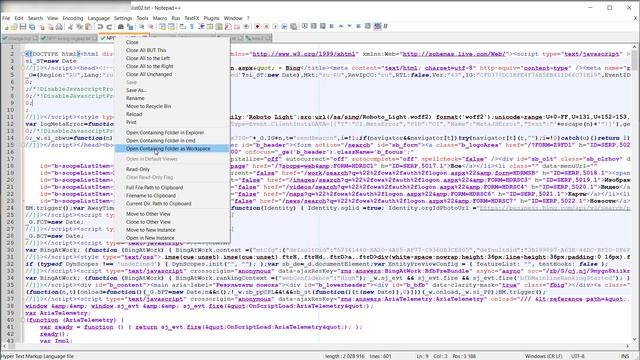Click line number 30 in the margin

pyautogui.click(x=11, y=250)
